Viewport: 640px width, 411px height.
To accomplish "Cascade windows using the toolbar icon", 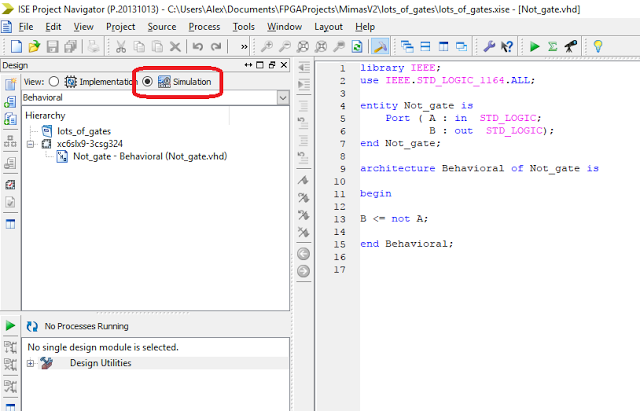I will pos(407,47).
